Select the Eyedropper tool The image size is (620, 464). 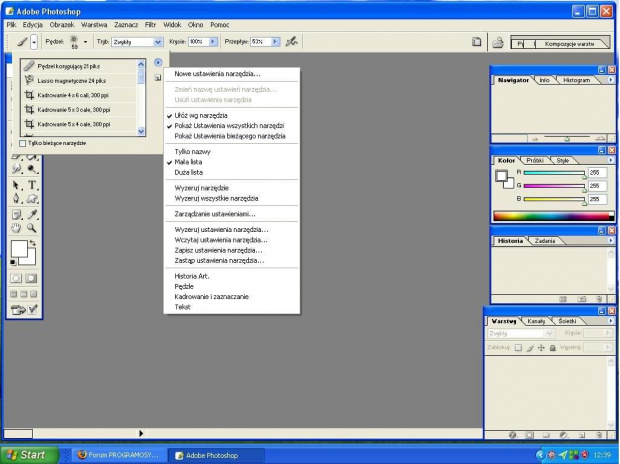click(x=32, y=214)
